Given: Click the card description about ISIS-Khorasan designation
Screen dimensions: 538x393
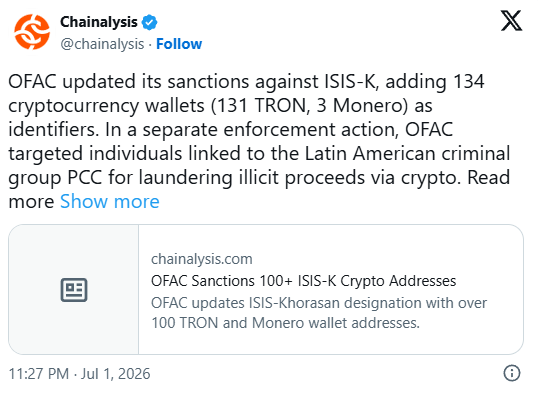Looking at the screenshot, I should 319,313.
